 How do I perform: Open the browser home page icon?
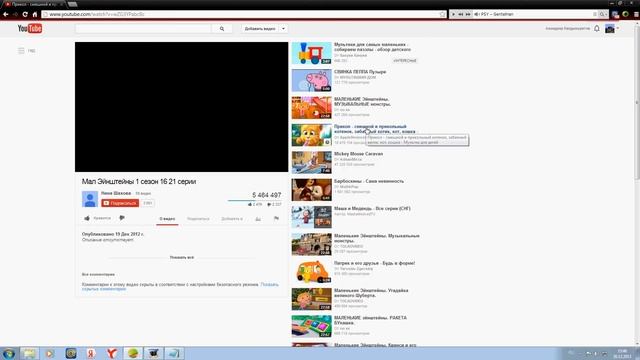click(35, 14)
